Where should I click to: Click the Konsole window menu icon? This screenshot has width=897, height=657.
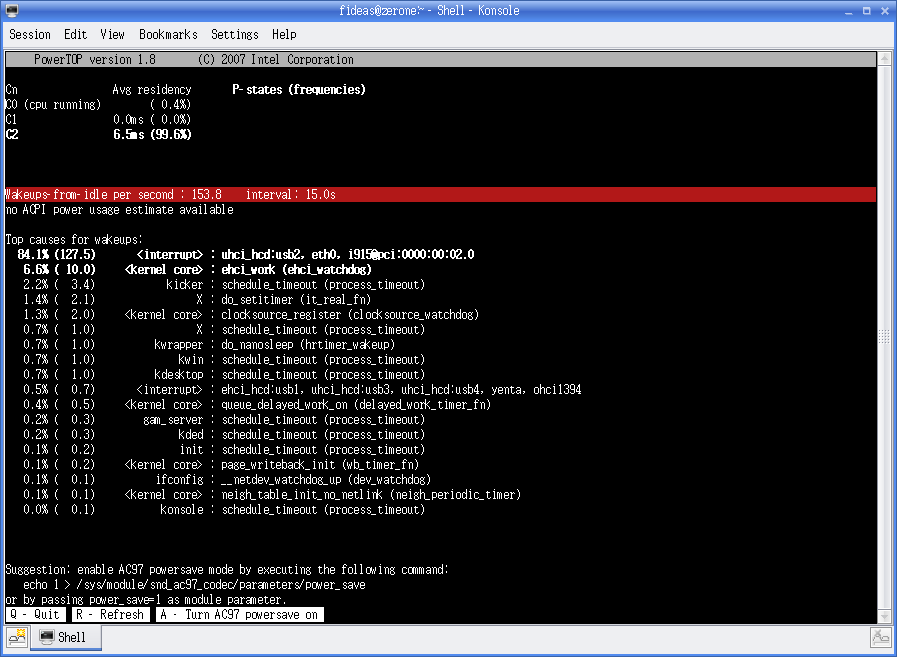(x=11, y=10)
